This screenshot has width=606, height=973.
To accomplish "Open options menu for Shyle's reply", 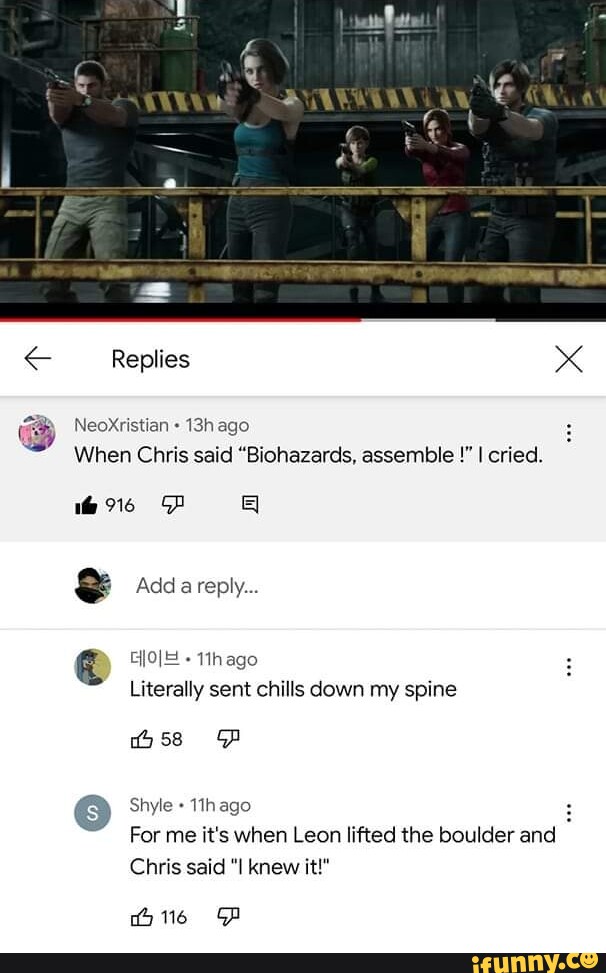I will [568, 813].
